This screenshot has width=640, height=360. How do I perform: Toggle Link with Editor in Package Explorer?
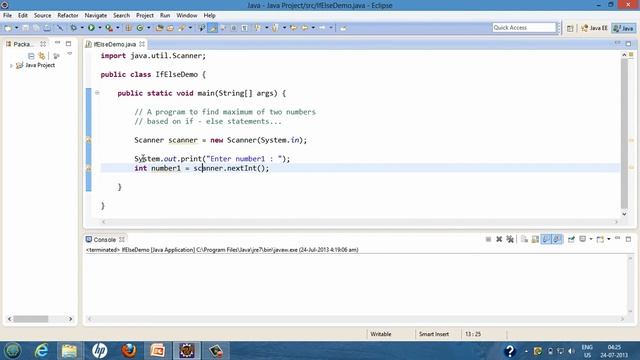tap(42, 56)
